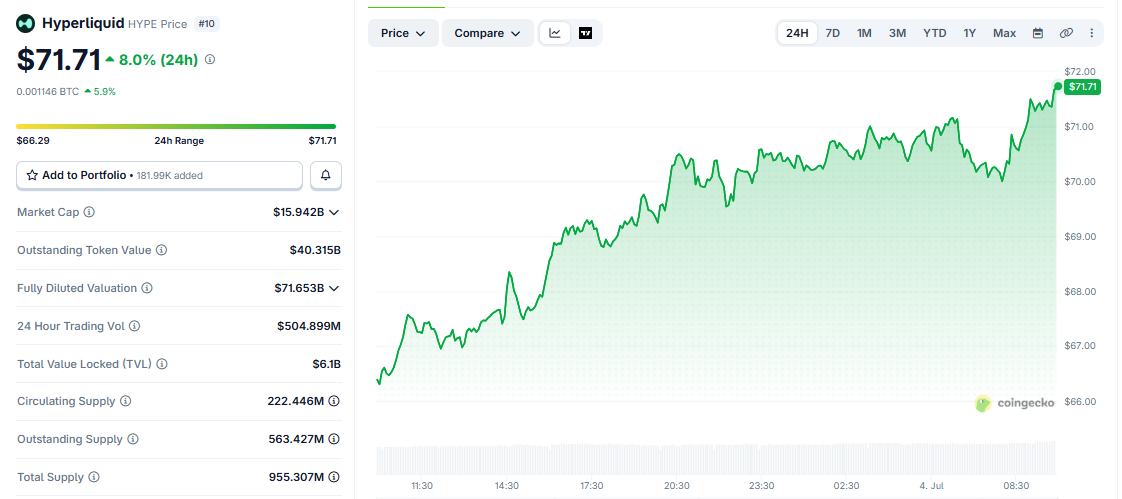Screen dimensions: 1122x499
Task: Open the Price dropdown
Action: [404, 33]
